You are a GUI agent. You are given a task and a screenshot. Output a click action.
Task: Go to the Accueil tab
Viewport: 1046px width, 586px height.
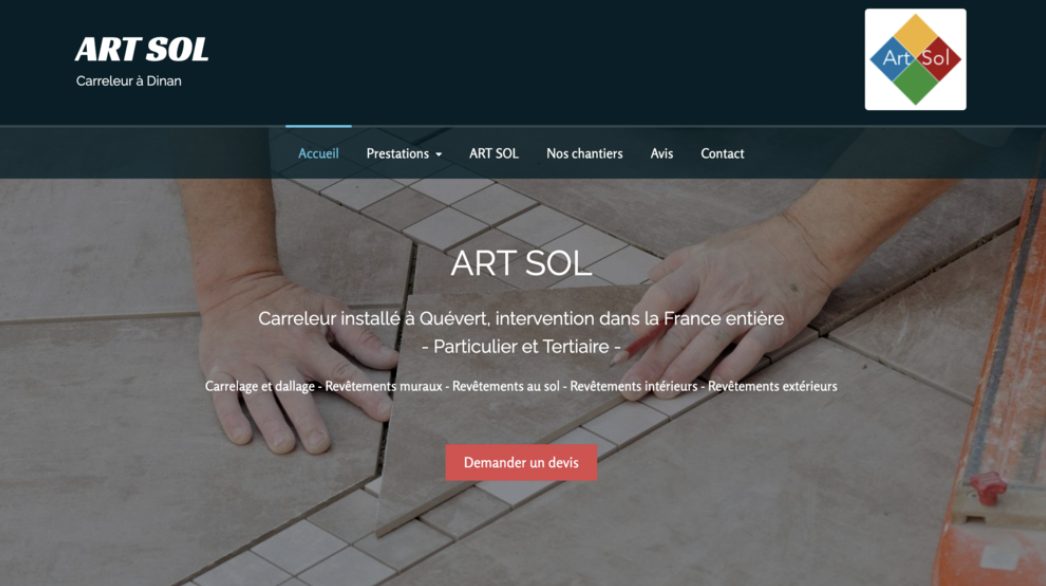(318, 154)
